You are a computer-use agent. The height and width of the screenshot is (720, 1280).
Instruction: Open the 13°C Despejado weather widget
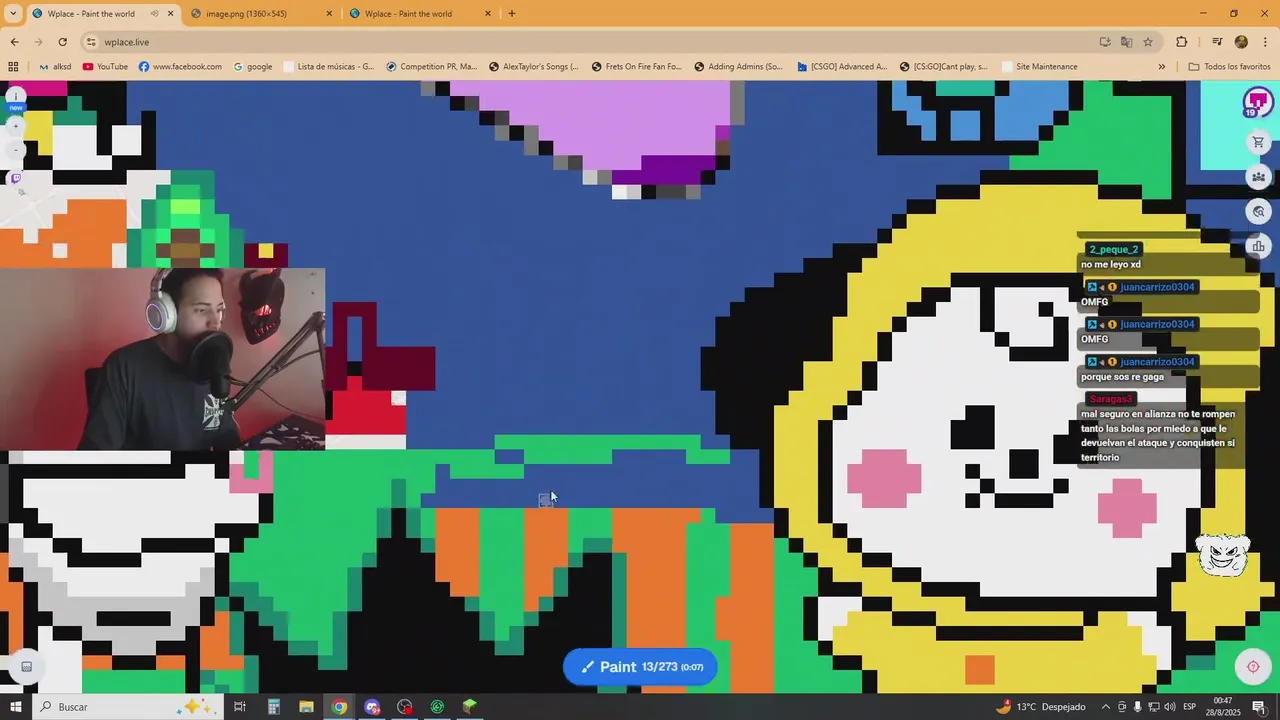click(x=1041, y=707)
